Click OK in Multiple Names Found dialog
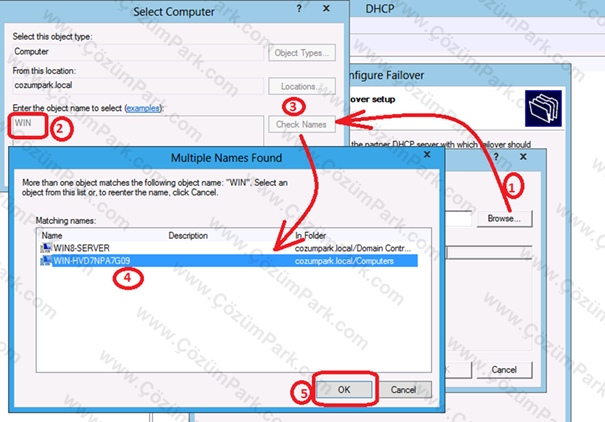The image size is (605, 422). tap(344, 390)
